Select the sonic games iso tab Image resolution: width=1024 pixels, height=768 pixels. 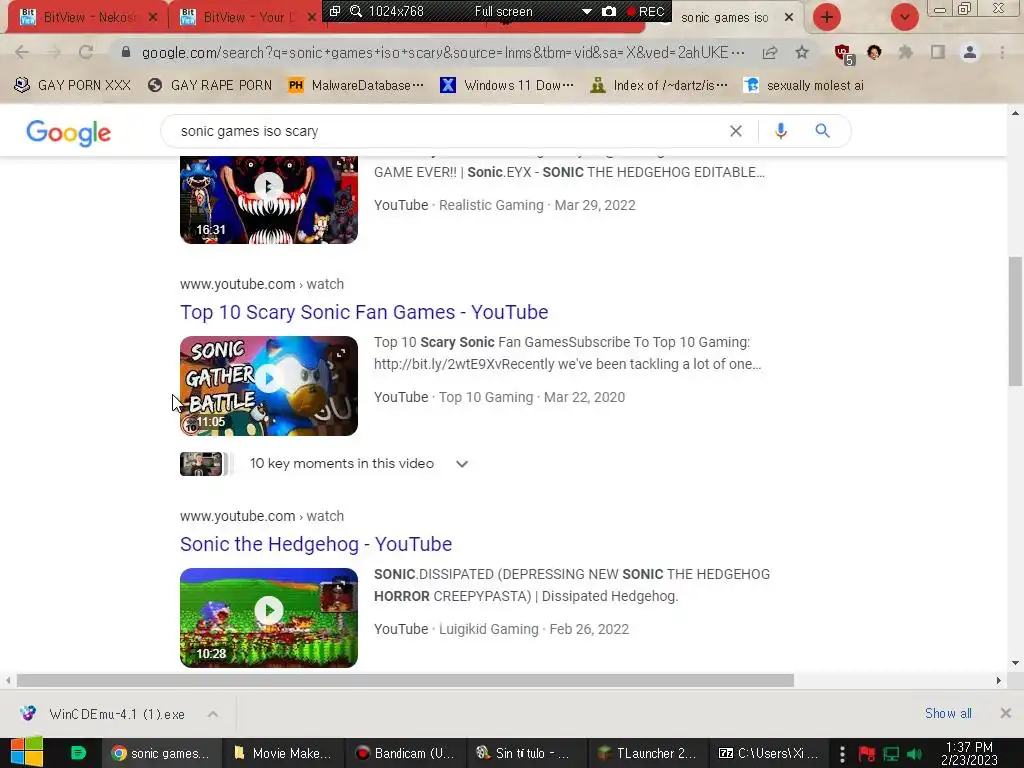tap(724, 18)
